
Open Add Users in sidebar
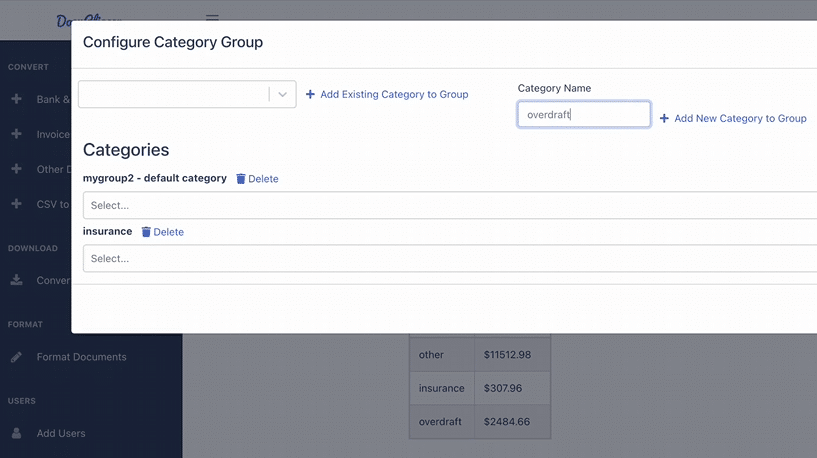pyautogui.click(x=61, y=433)
